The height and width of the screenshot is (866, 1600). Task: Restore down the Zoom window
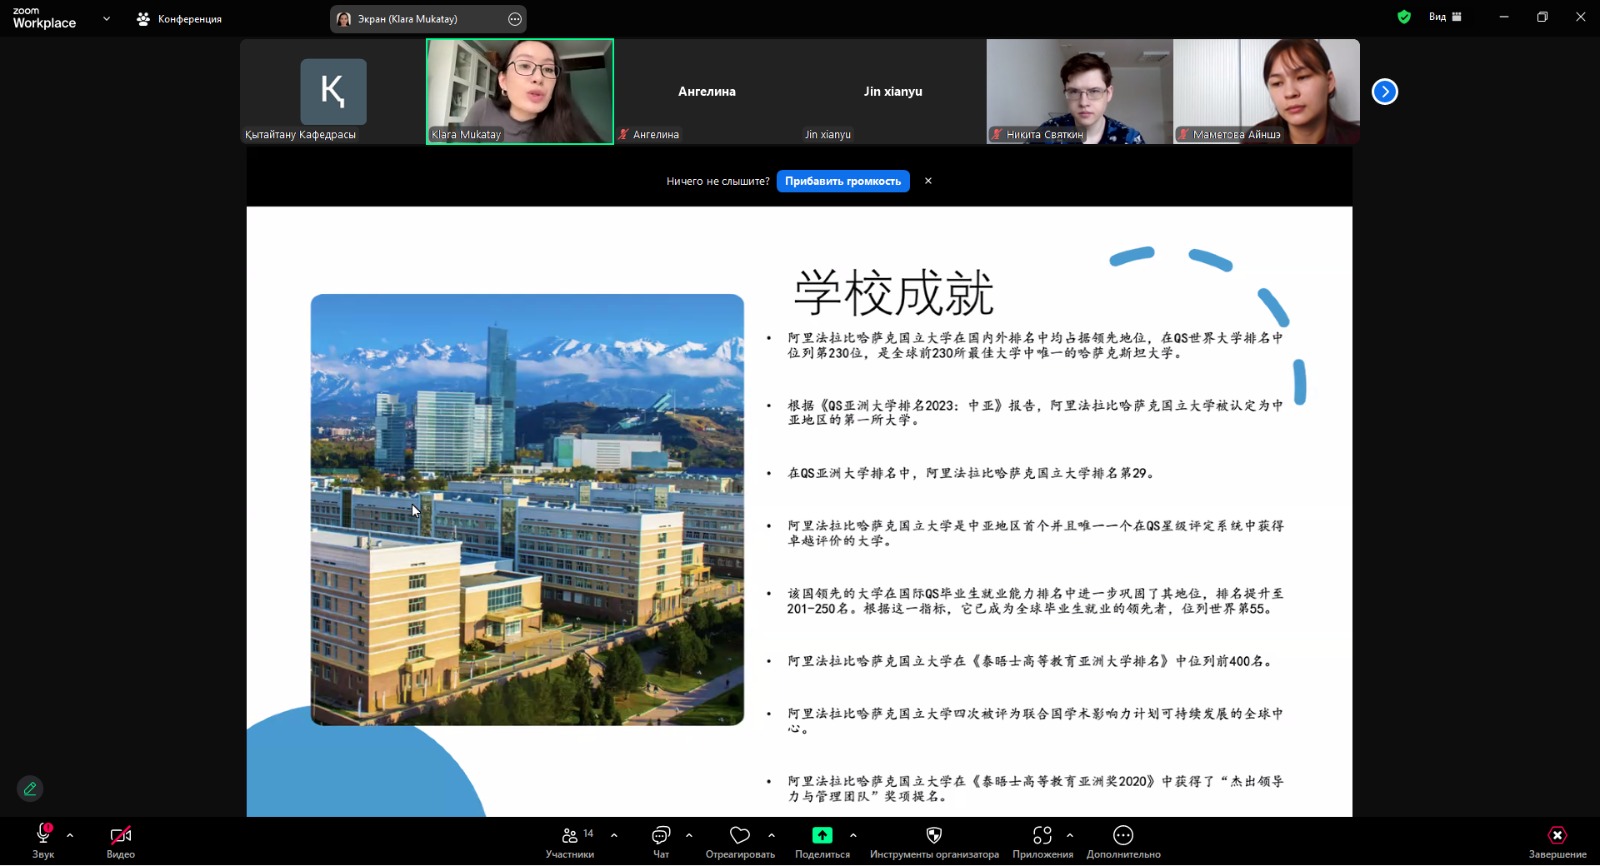click(1542, 17)
